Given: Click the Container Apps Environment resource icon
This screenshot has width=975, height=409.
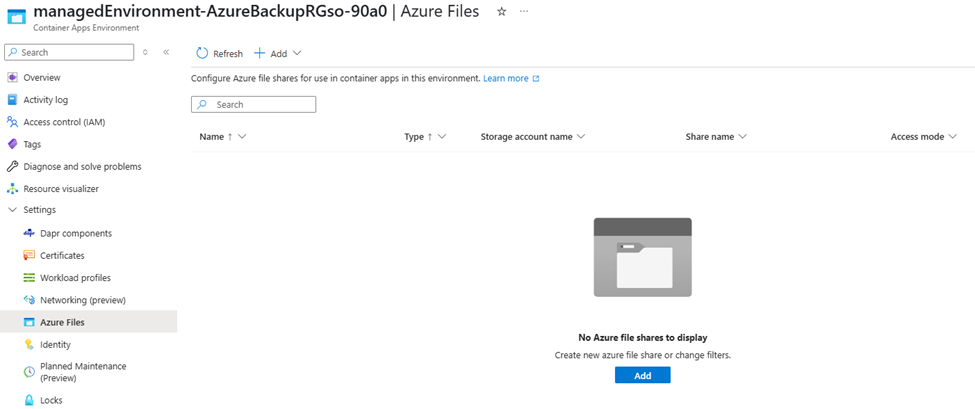Looking at the screenshot, I should (19, 19).
